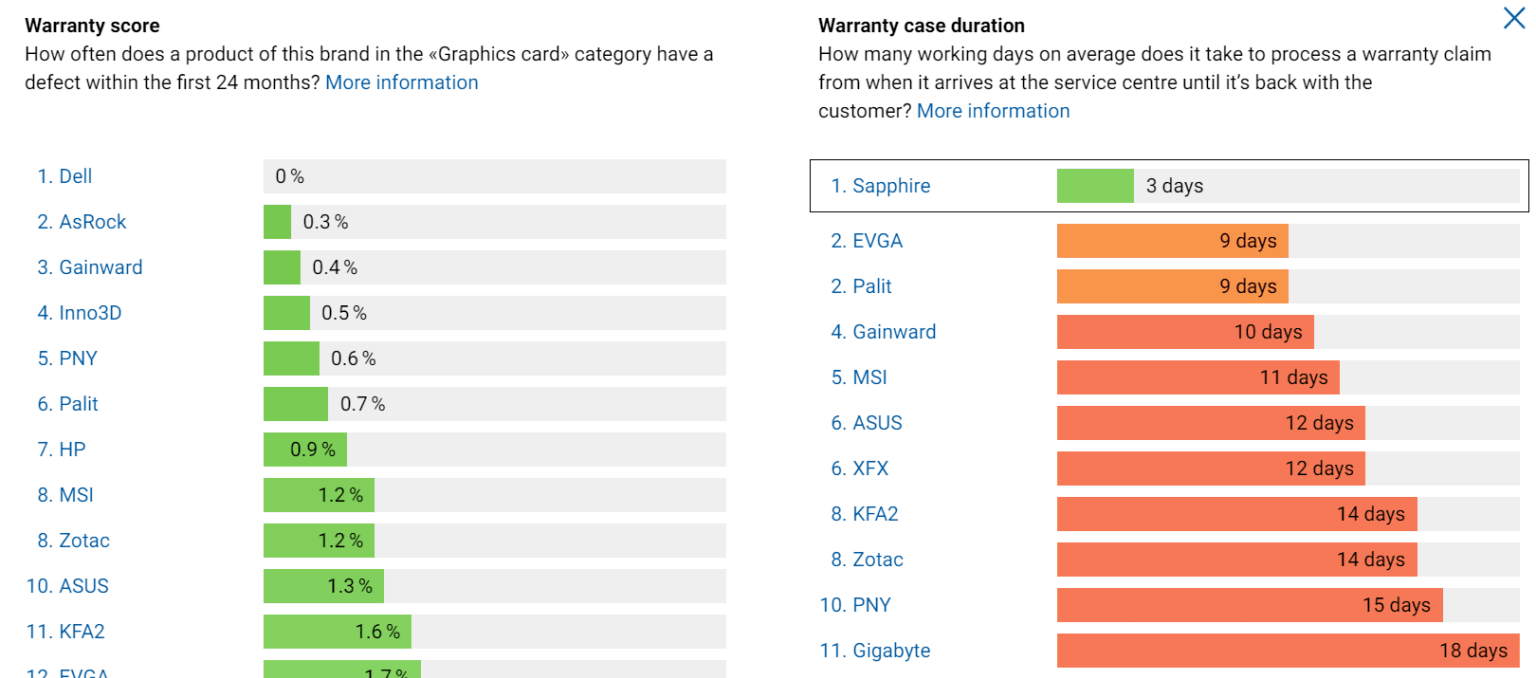The image size is (1536, 678).
Task: Open More information under Warranty score
Action: coord(401,83)
